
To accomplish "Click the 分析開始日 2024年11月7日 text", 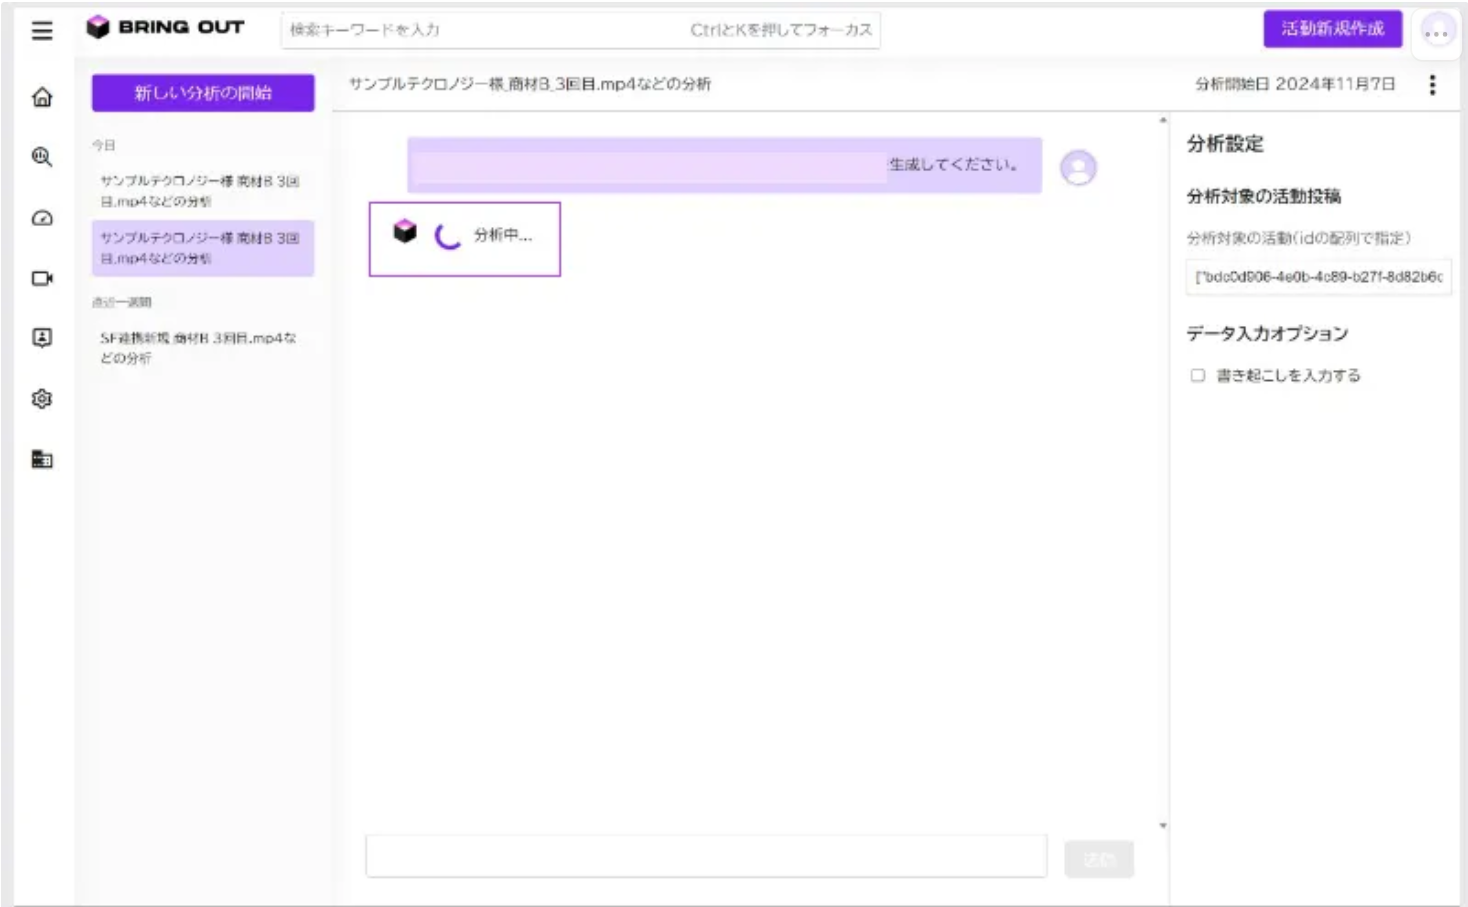I will click(1295, 84).
